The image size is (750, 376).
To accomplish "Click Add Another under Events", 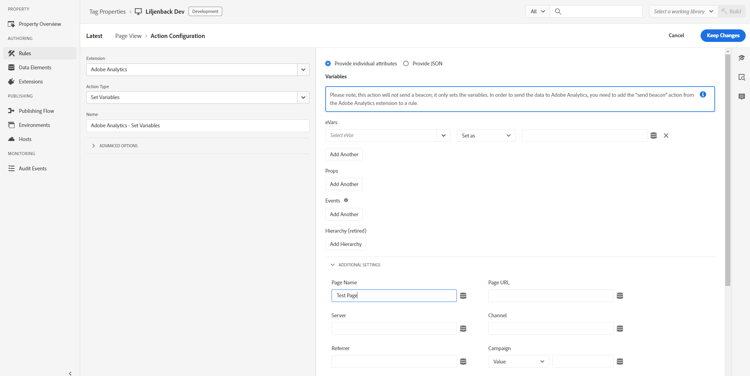I will point(344,214).
